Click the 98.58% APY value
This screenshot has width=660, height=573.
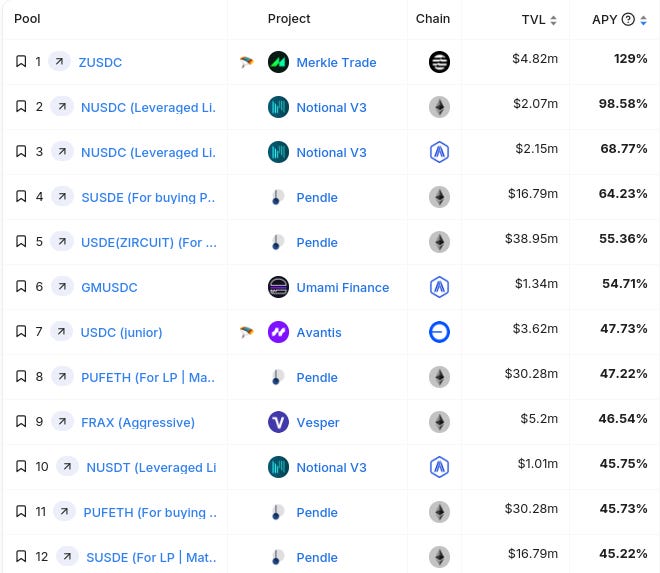tap(623, 104)
